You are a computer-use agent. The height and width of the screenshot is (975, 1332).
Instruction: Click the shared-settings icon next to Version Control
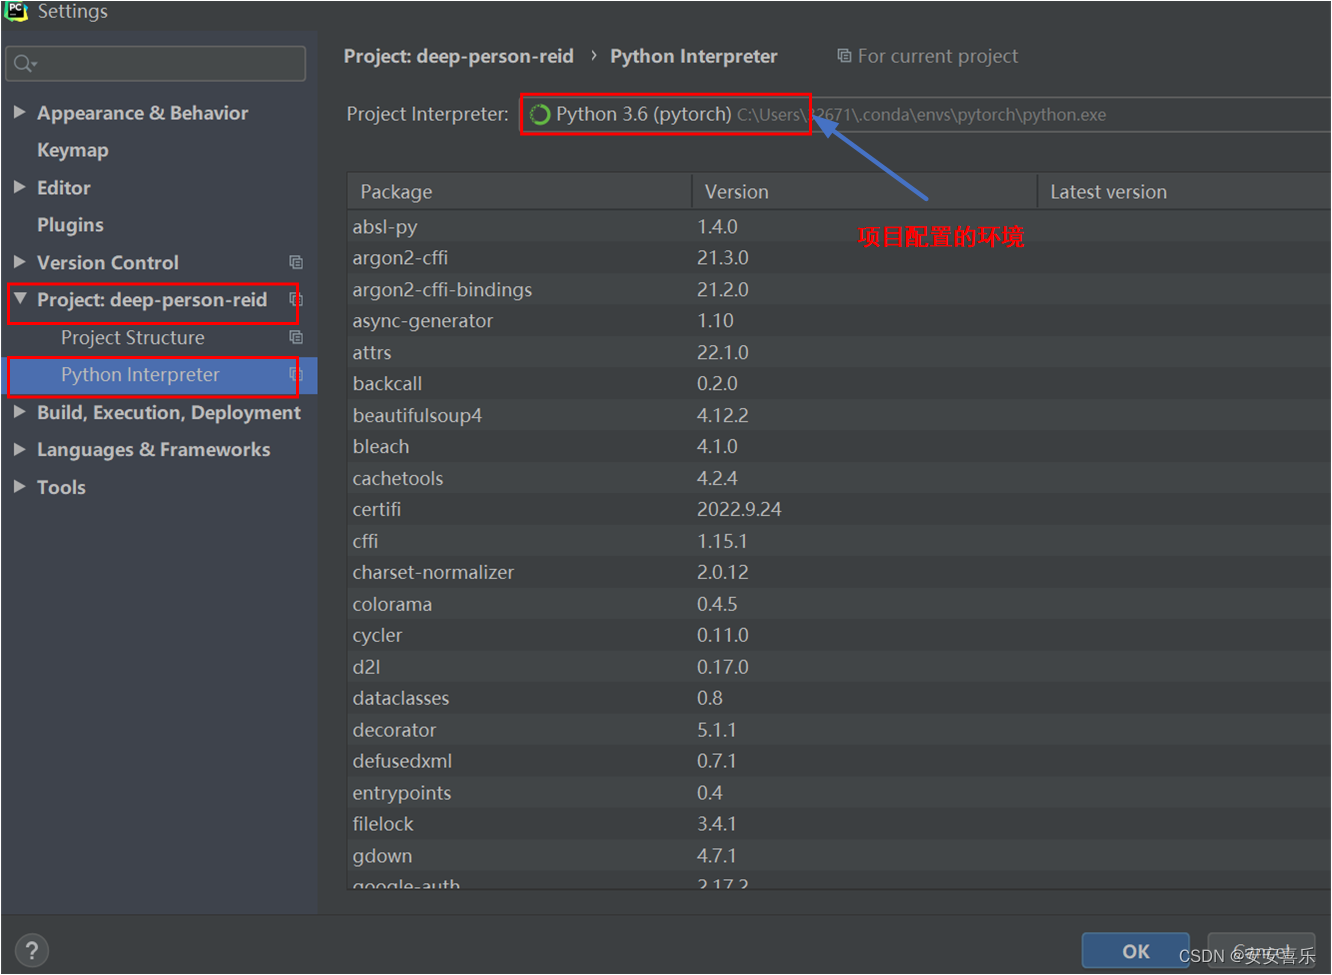(x=296, y=262)
